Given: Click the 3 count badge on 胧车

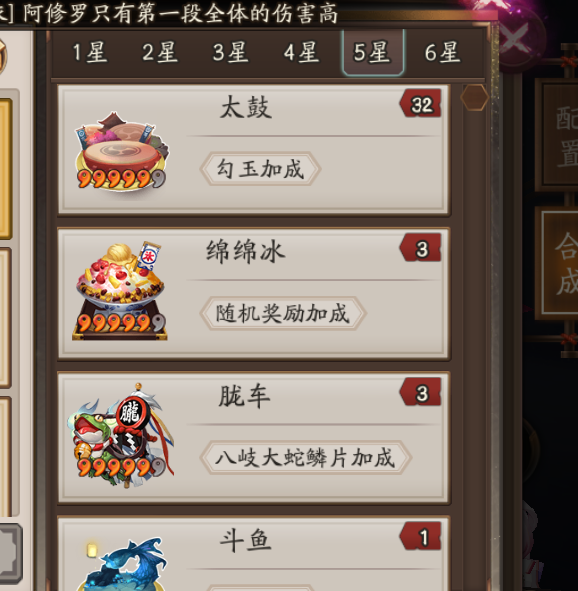Looking at the screenshot, I should (421, 392).
